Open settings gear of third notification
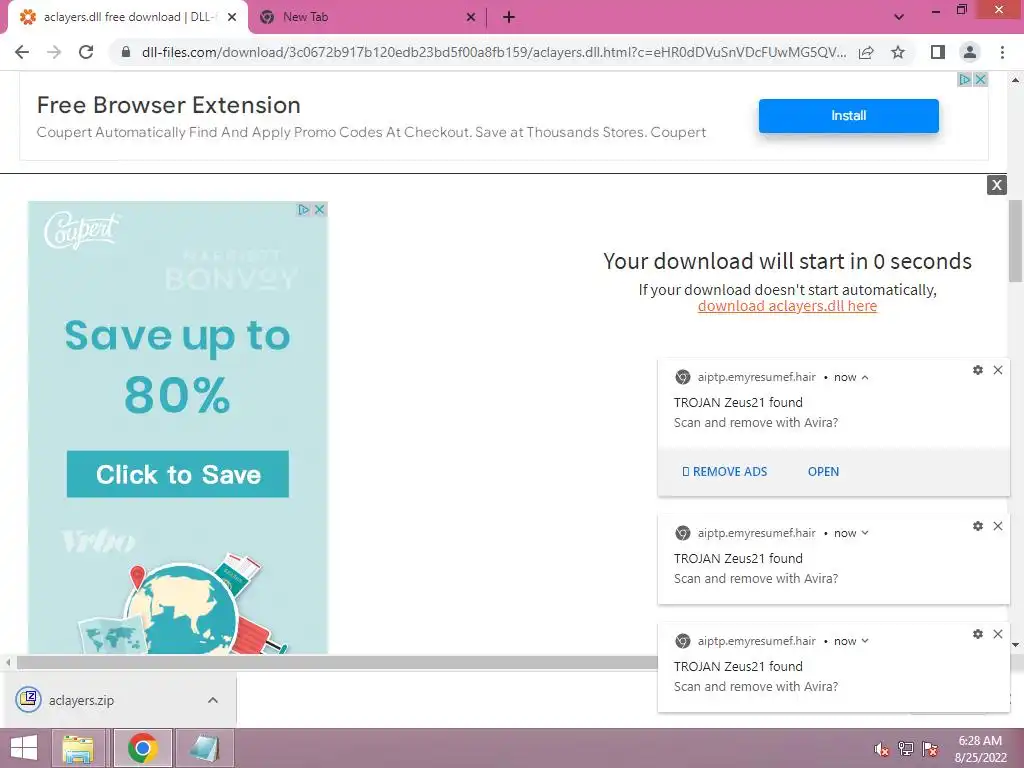The image size is (1024, 768). click(978, 633)
